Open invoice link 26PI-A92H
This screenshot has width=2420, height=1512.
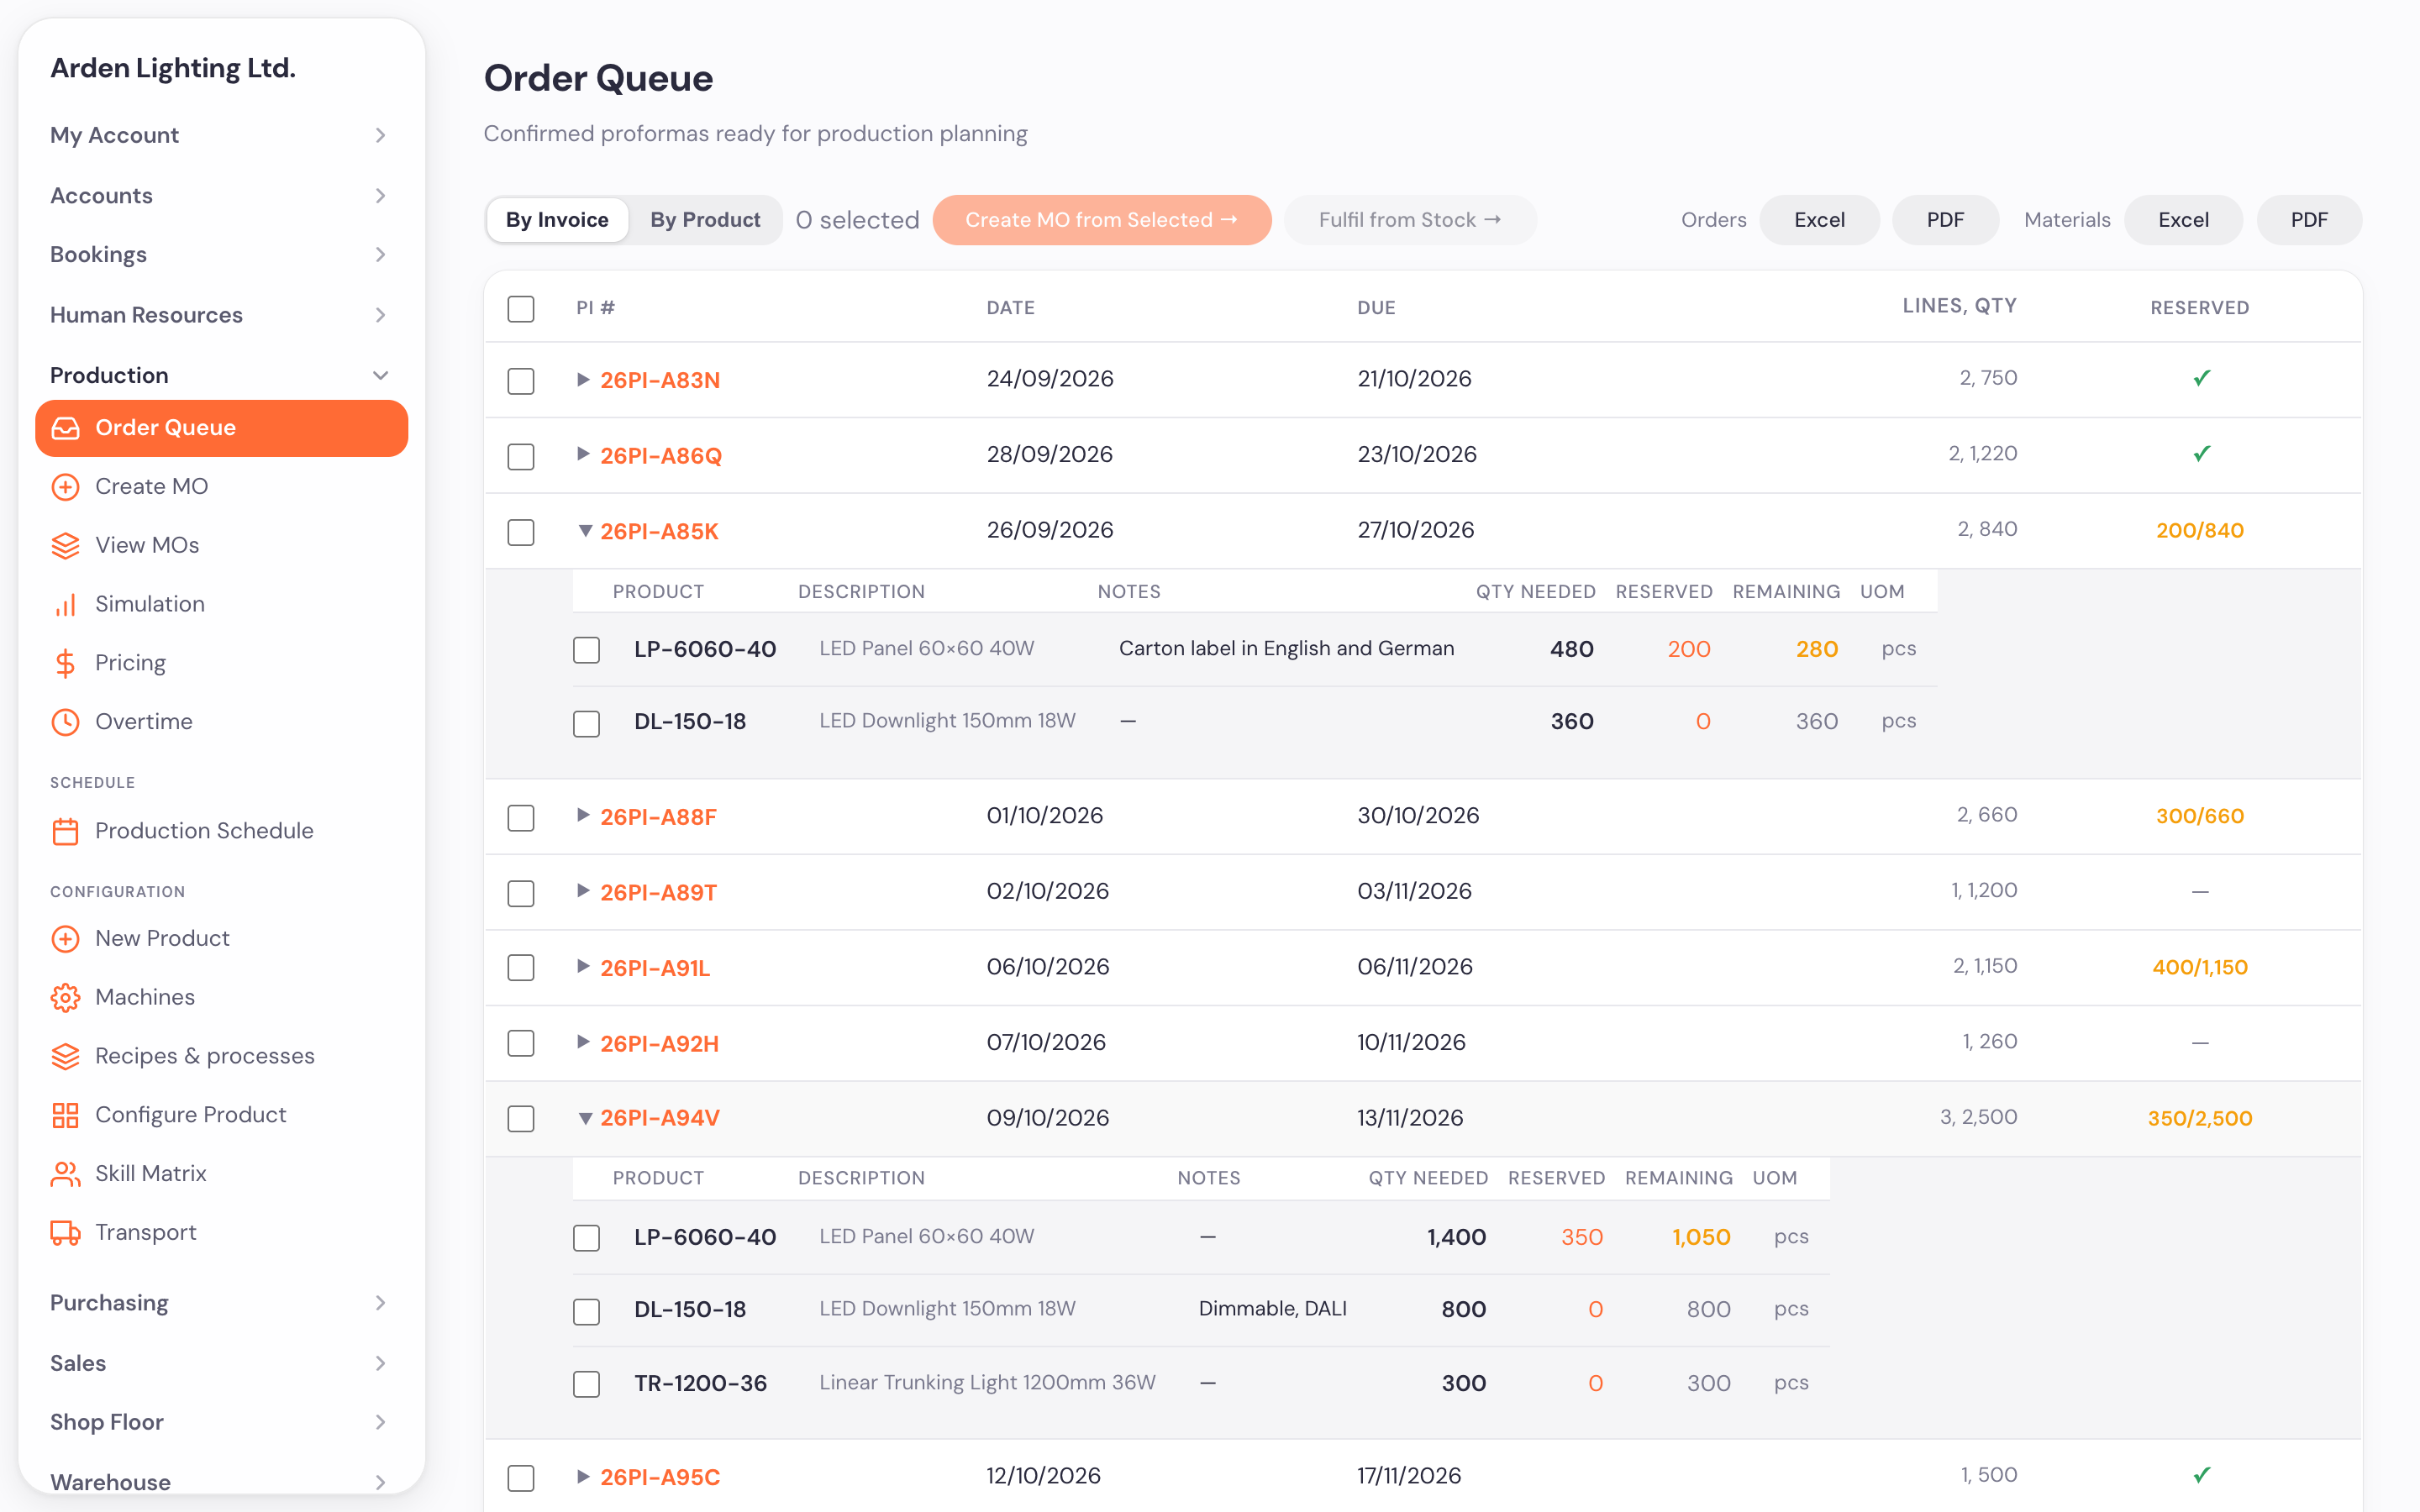tap(659, 1044)
